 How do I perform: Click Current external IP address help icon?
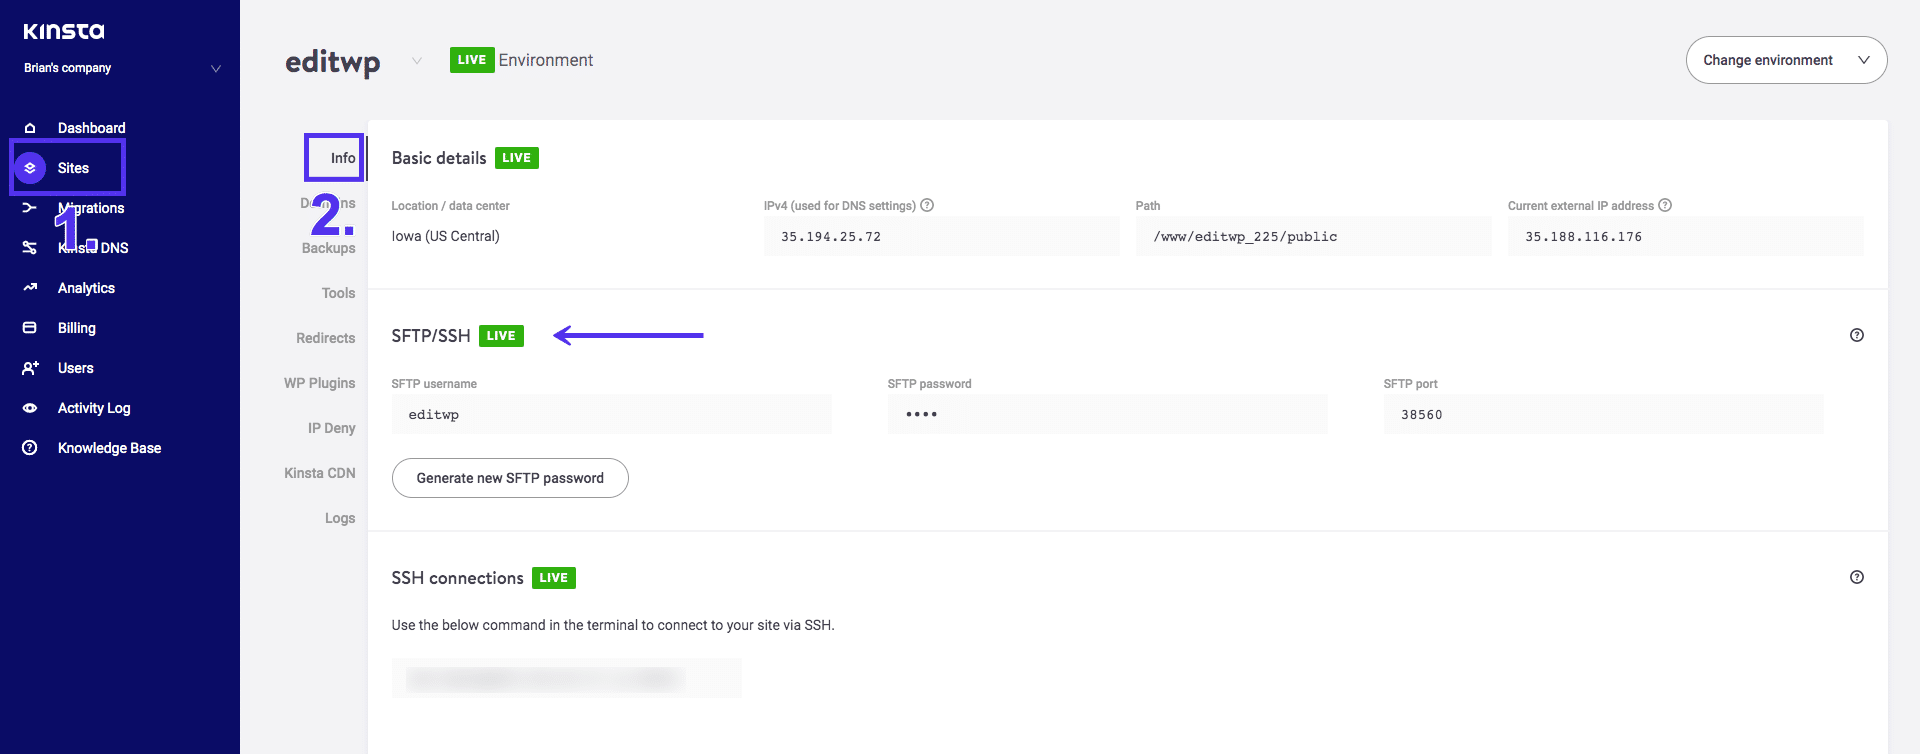pos(1665,205)
